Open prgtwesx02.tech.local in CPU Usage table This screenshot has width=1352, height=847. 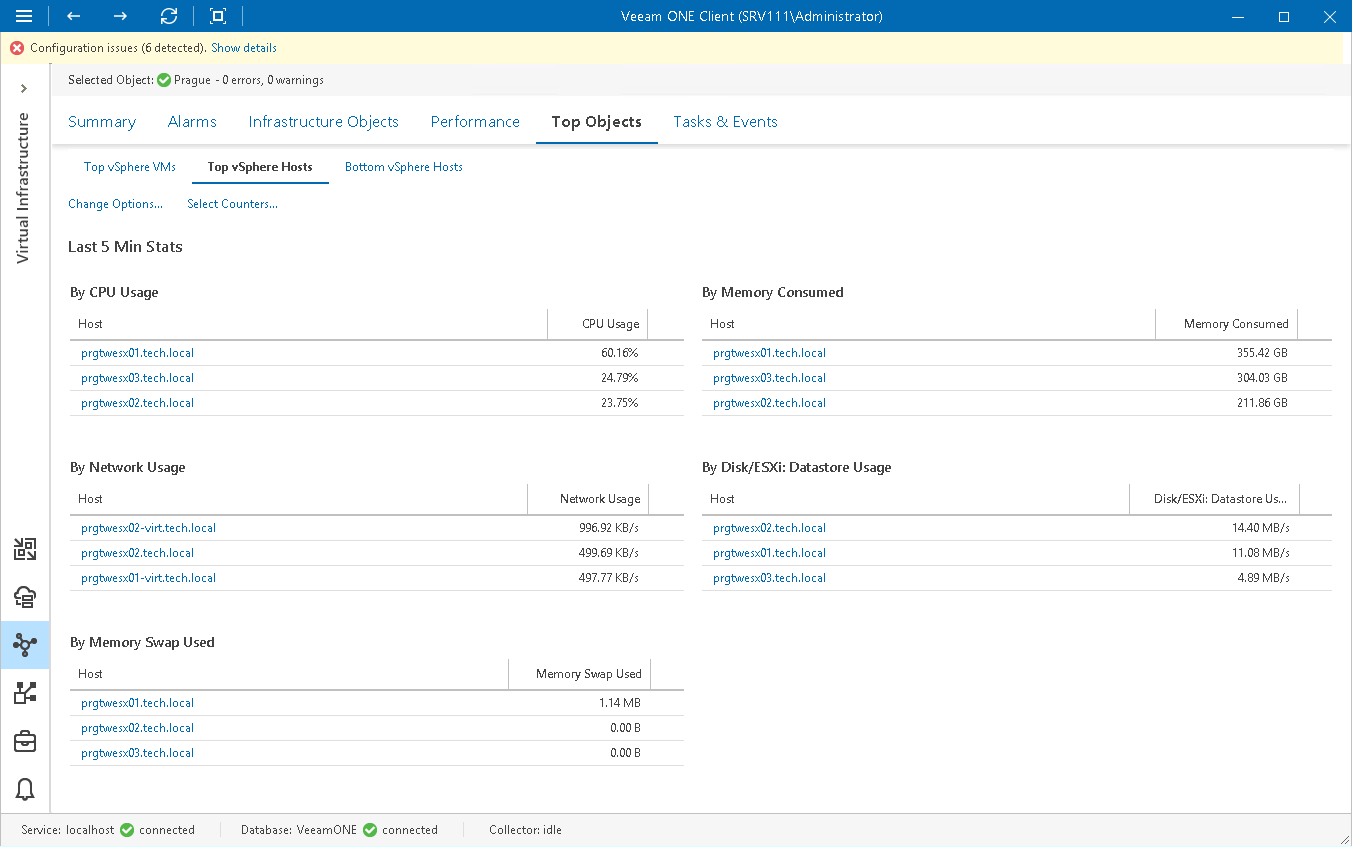point(137,403)
